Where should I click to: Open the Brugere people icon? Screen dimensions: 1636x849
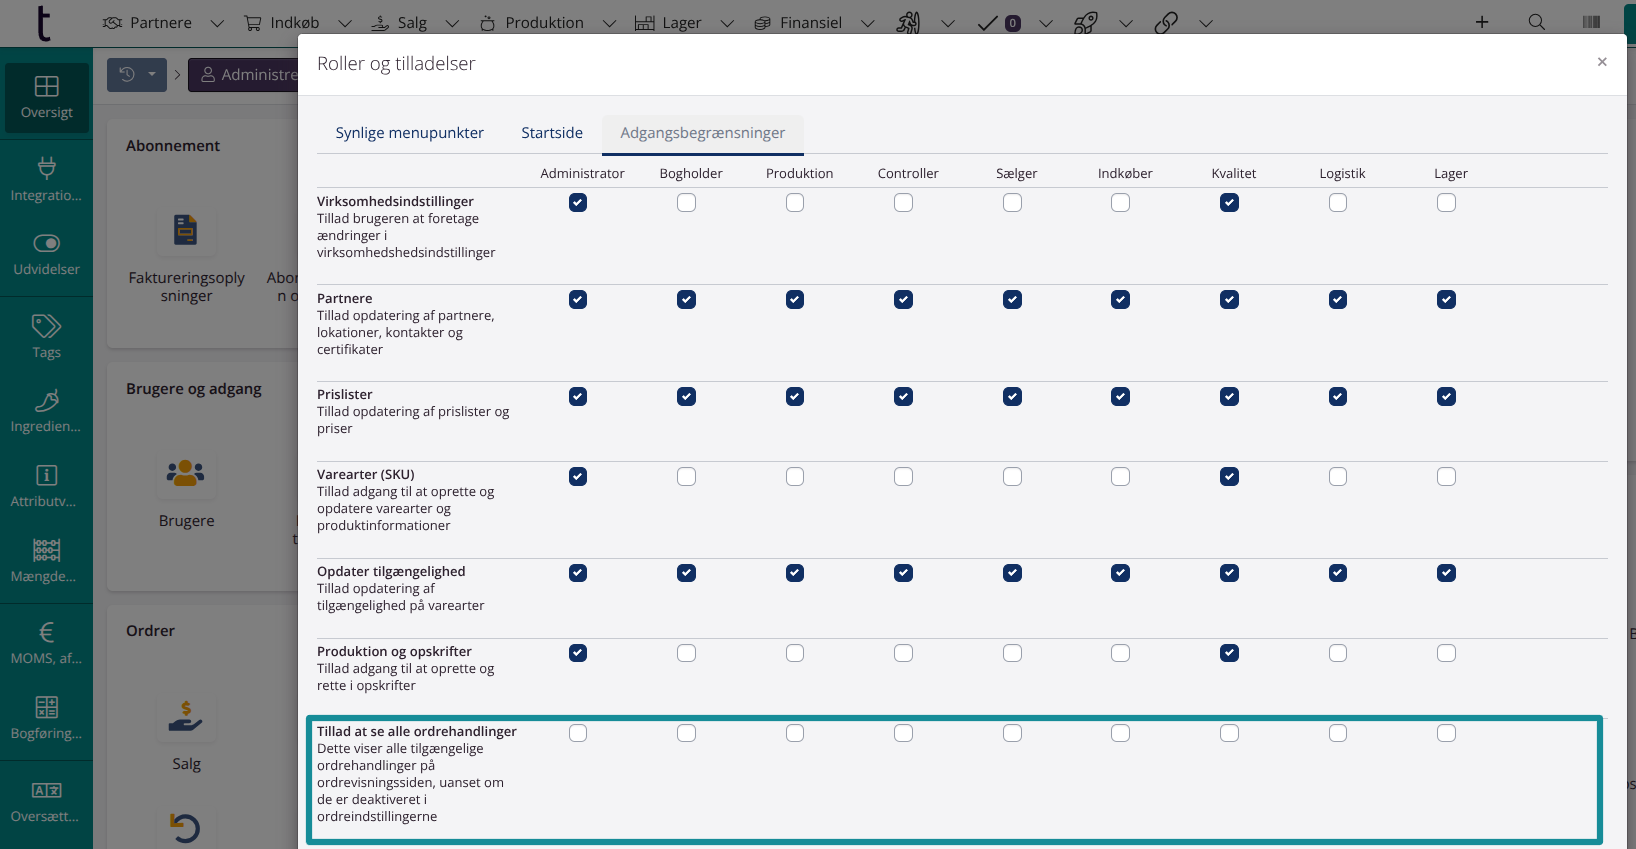[186, 472]
